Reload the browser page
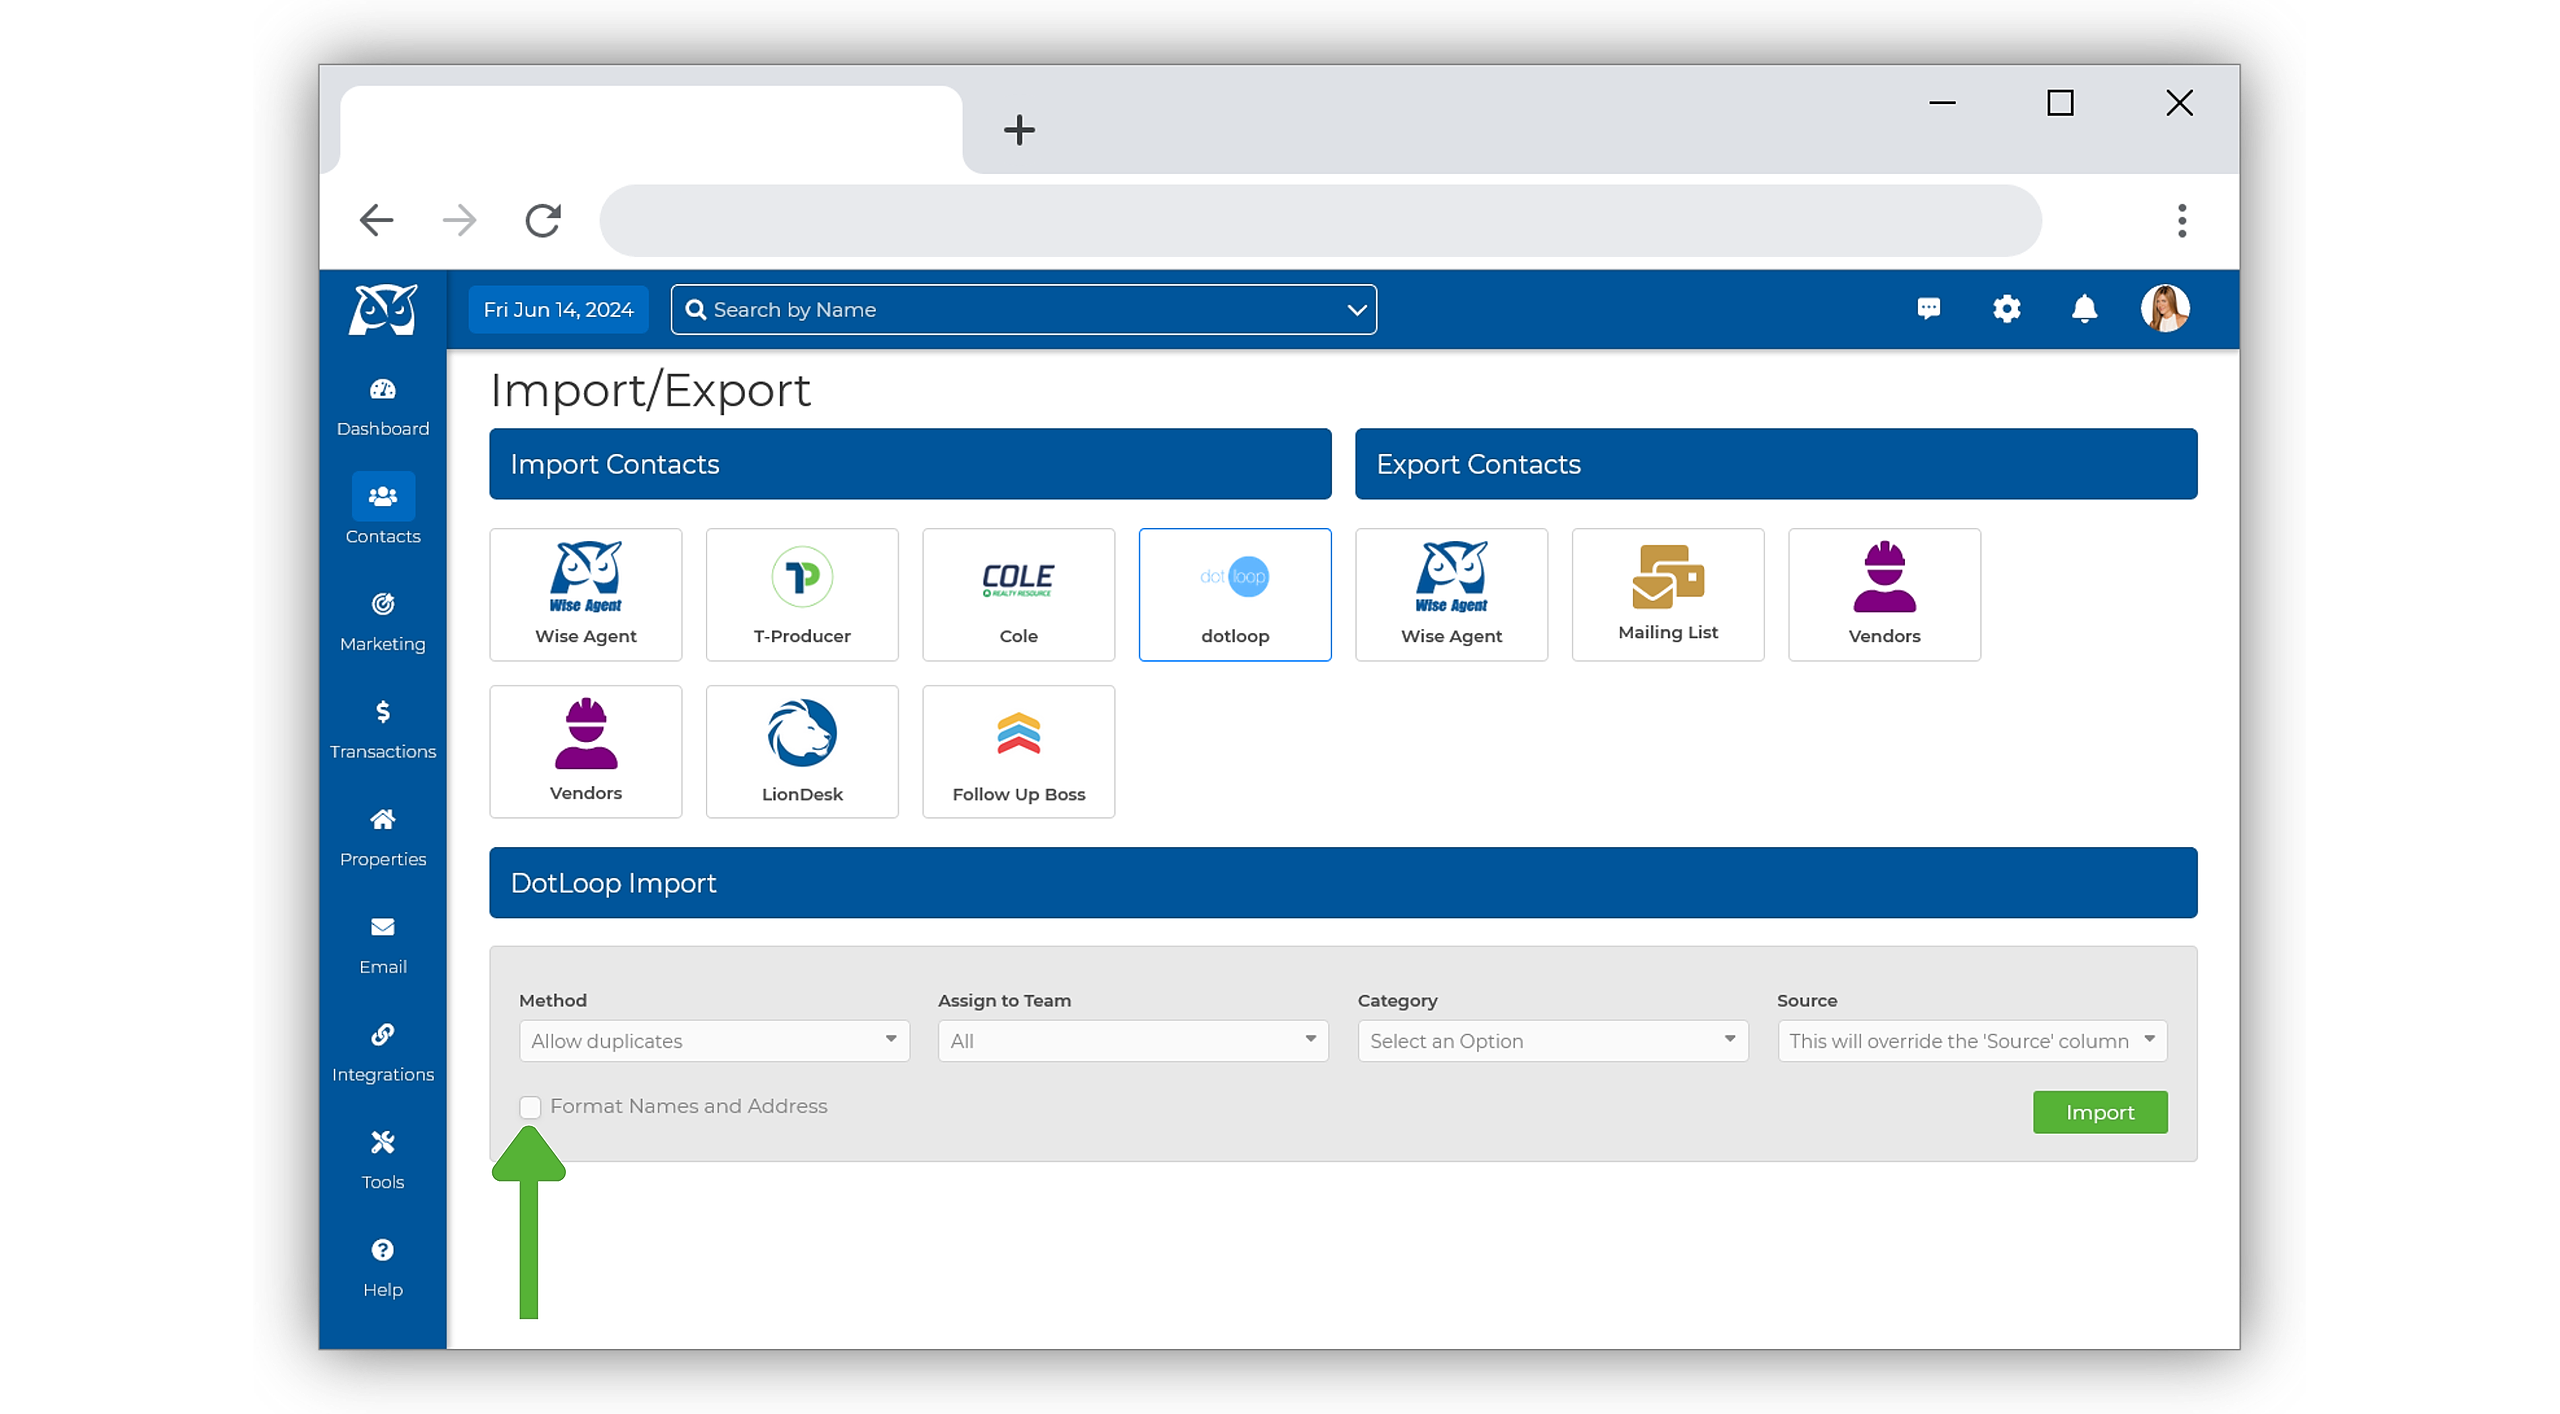The height and width of the screenshot is (1414, 2560). pos(542,220)
